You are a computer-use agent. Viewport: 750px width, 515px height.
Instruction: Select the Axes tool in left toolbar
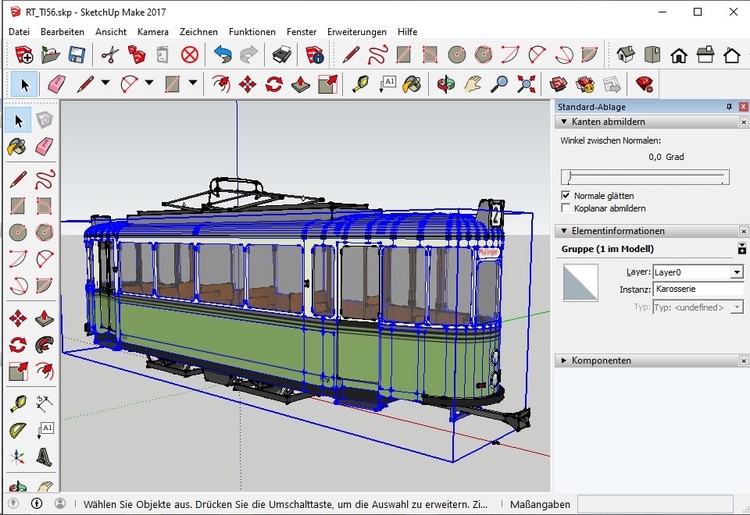[x=18, y=457]
